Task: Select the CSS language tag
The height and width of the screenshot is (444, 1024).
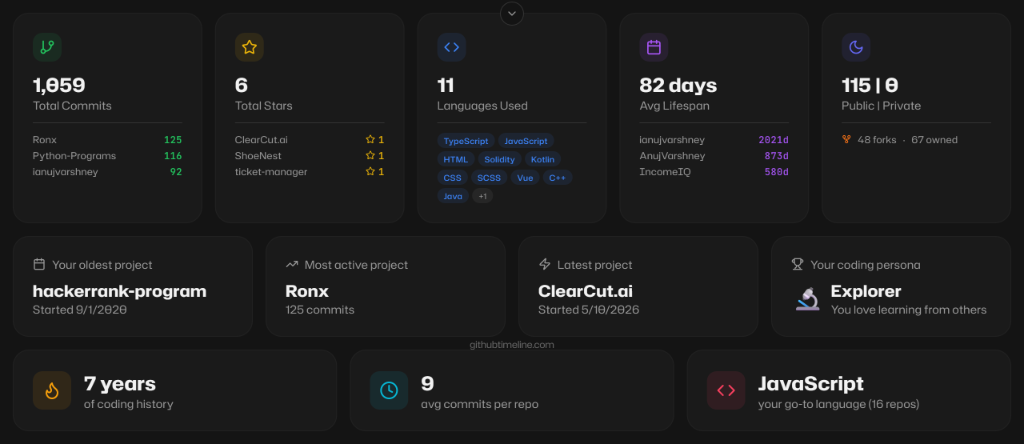Action: tap(452, 178)
